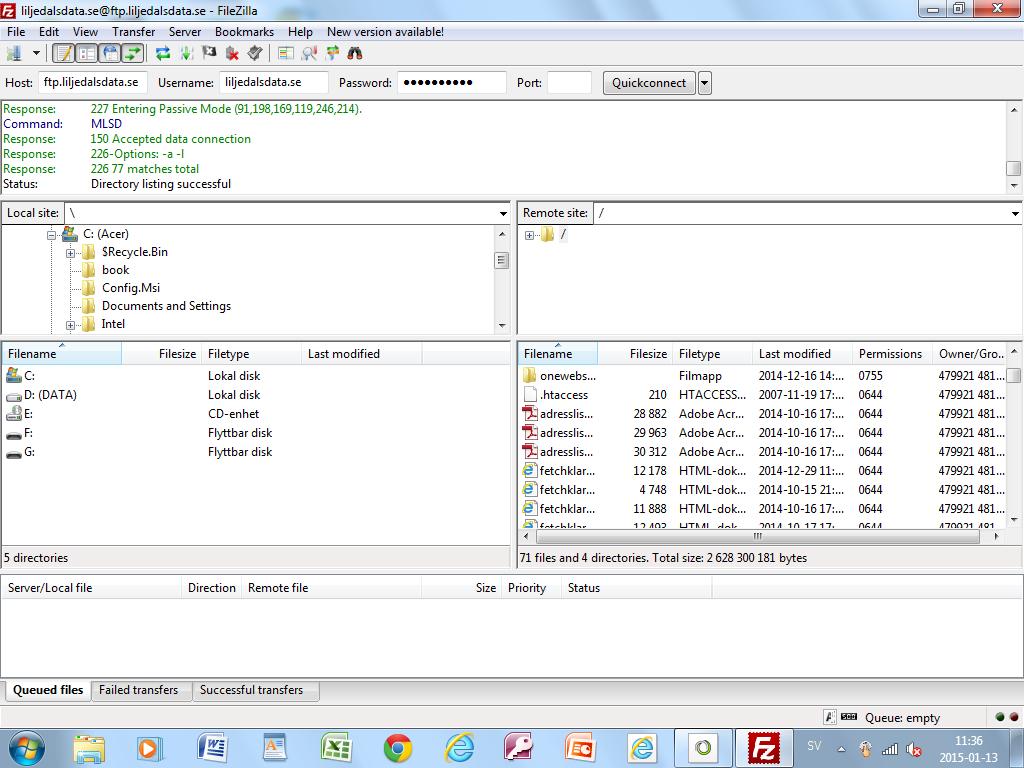Open the Local site path dropdown
Viewport: 1024px width, 768px height.
[503, 214]
